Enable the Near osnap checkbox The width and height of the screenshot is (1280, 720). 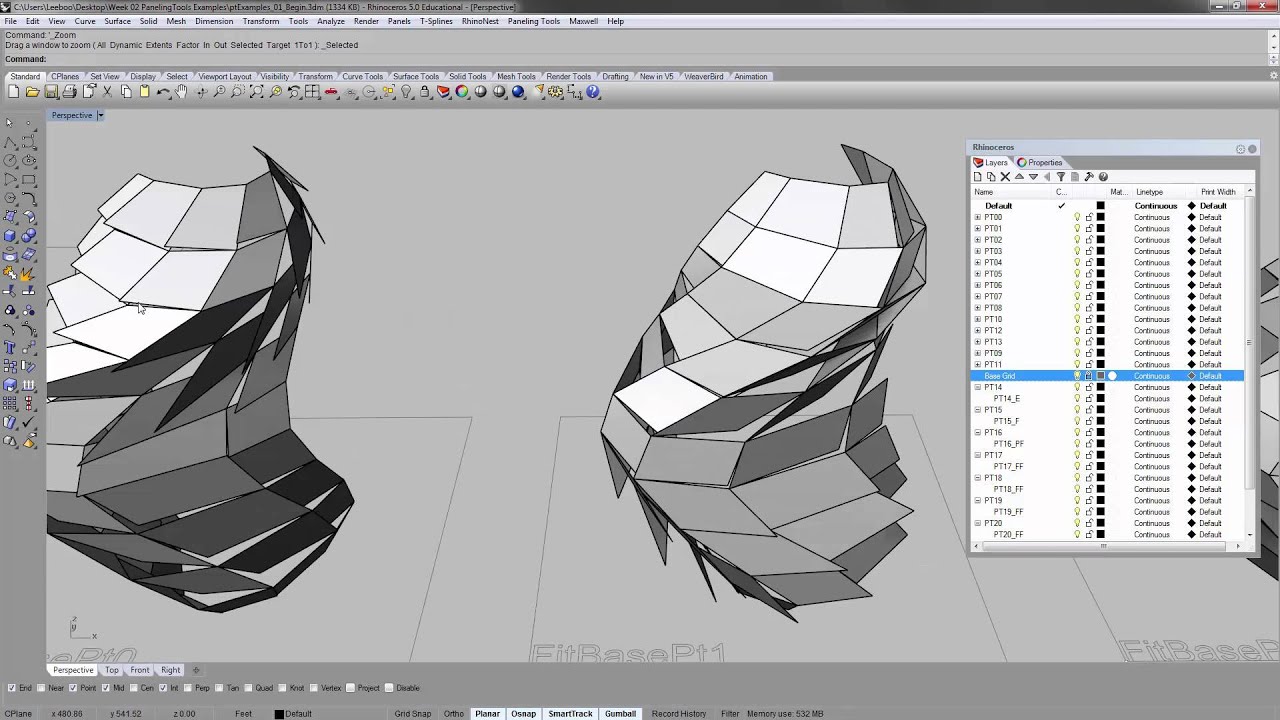click(43, 688)
